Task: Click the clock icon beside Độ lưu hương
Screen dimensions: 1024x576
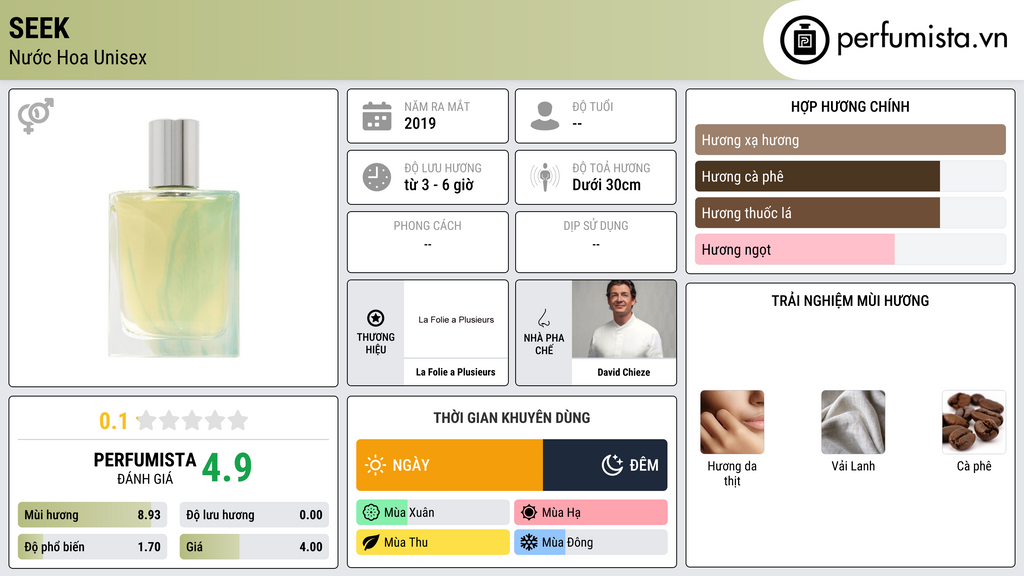Action: (x=377, y=177)
